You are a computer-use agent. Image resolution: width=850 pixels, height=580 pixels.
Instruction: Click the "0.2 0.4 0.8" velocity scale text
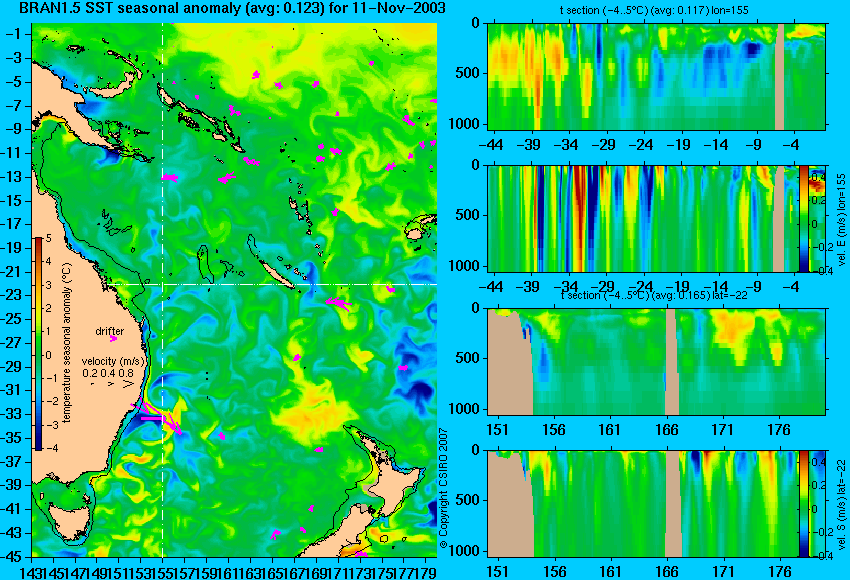(x=108, y=373)
